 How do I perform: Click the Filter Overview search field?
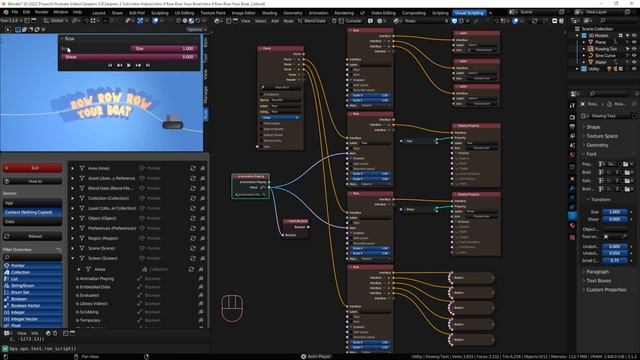click(x=33, y=257)
